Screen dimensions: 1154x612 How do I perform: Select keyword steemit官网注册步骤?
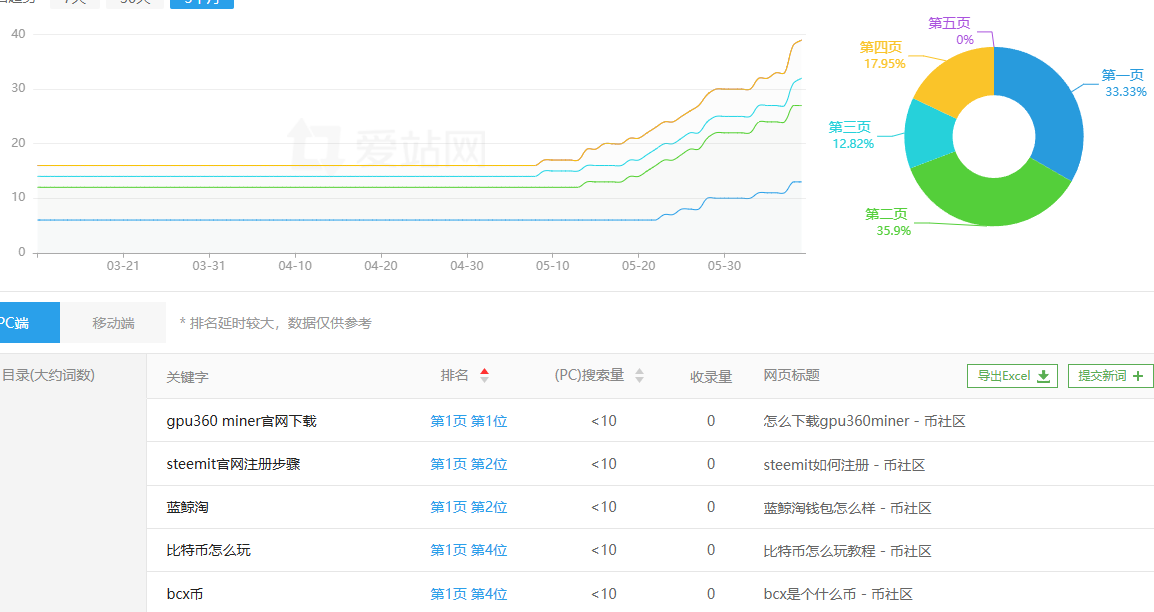pos(233,464)
